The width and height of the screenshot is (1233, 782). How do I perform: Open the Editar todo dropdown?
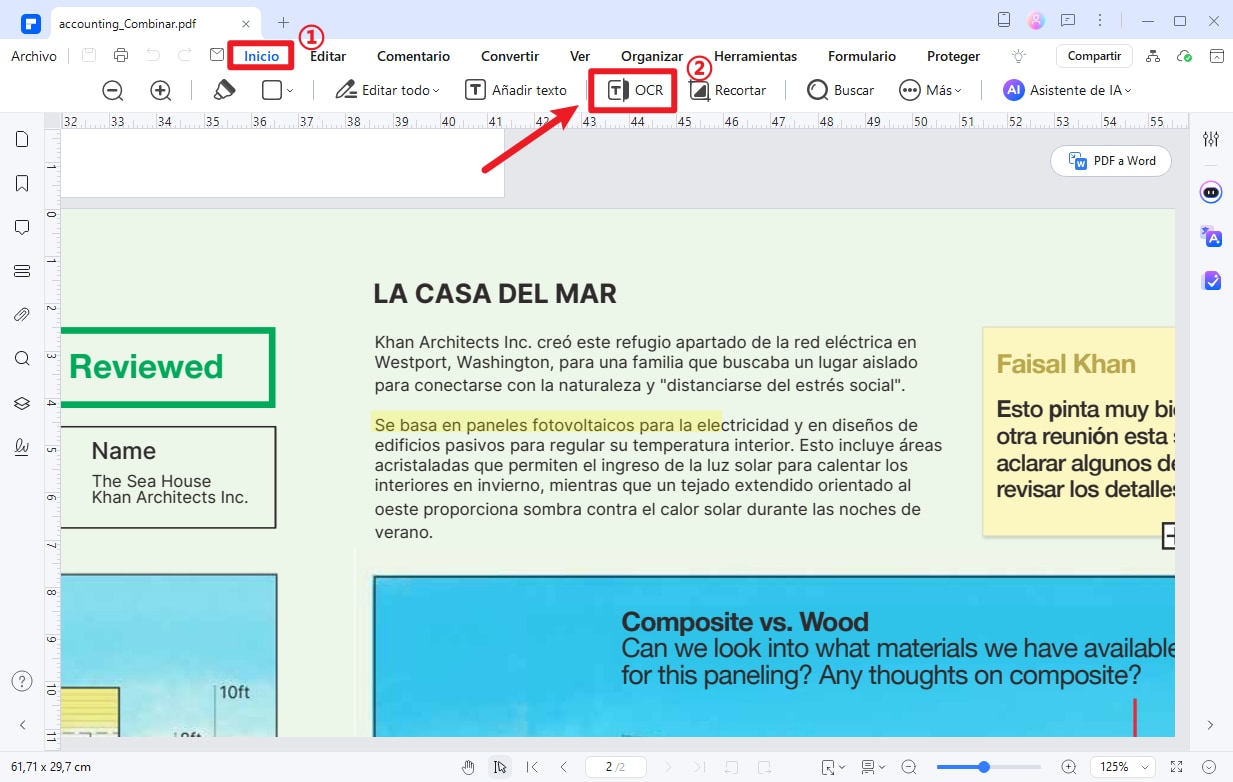pos(388,90)
